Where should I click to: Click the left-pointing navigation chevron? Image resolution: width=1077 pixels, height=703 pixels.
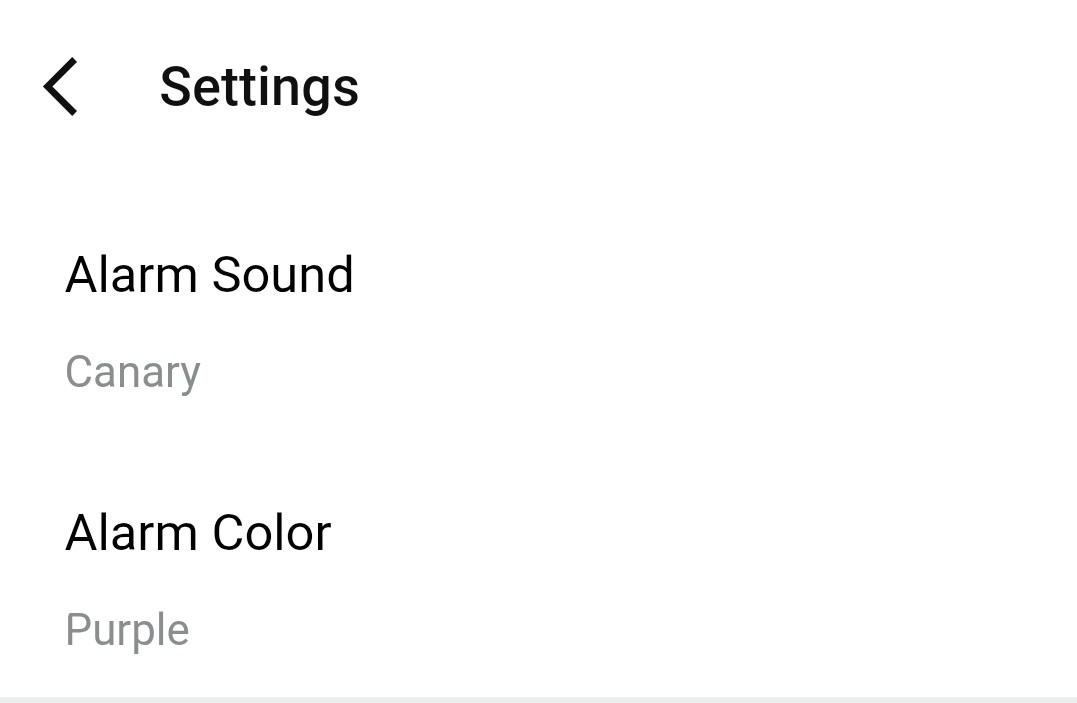point(60,87)
